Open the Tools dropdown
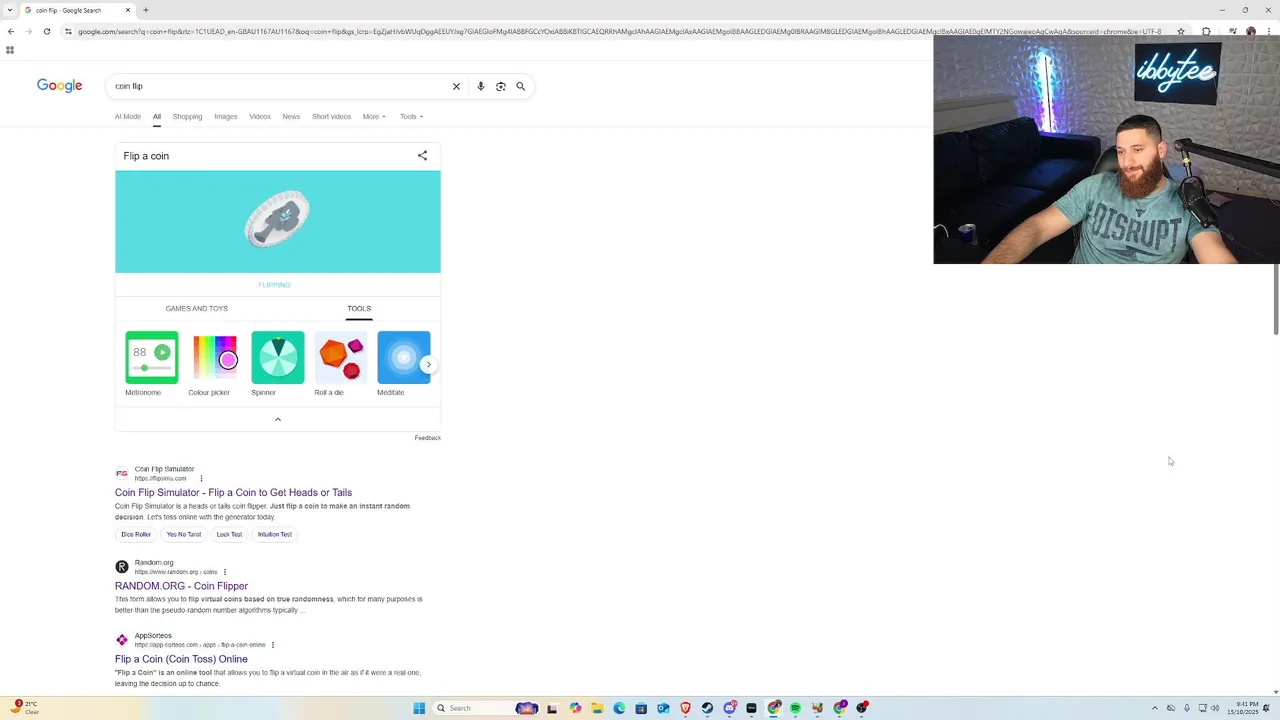The width and height of the screenshot is (1280, 720). 411,116
